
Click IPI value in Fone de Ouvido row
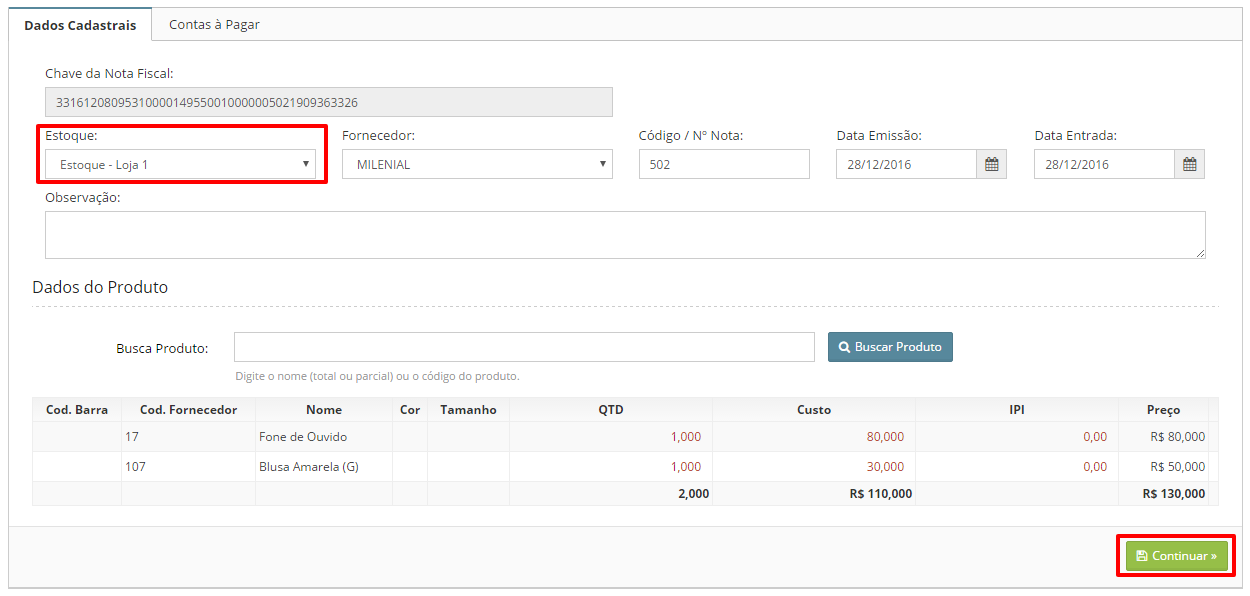tap(1095, 437)
